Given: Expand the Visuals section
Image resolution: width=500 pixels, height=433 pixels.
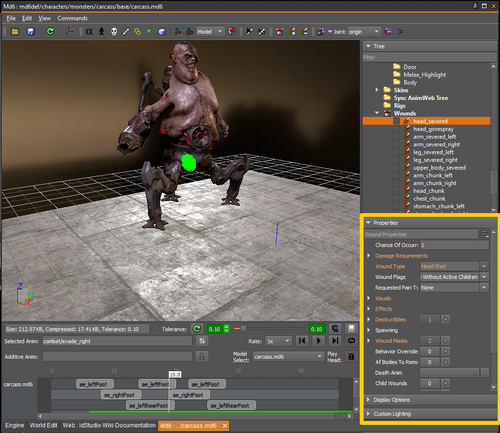Looking at the screenshot, I should pyautogui.click(x=369, y=298).
